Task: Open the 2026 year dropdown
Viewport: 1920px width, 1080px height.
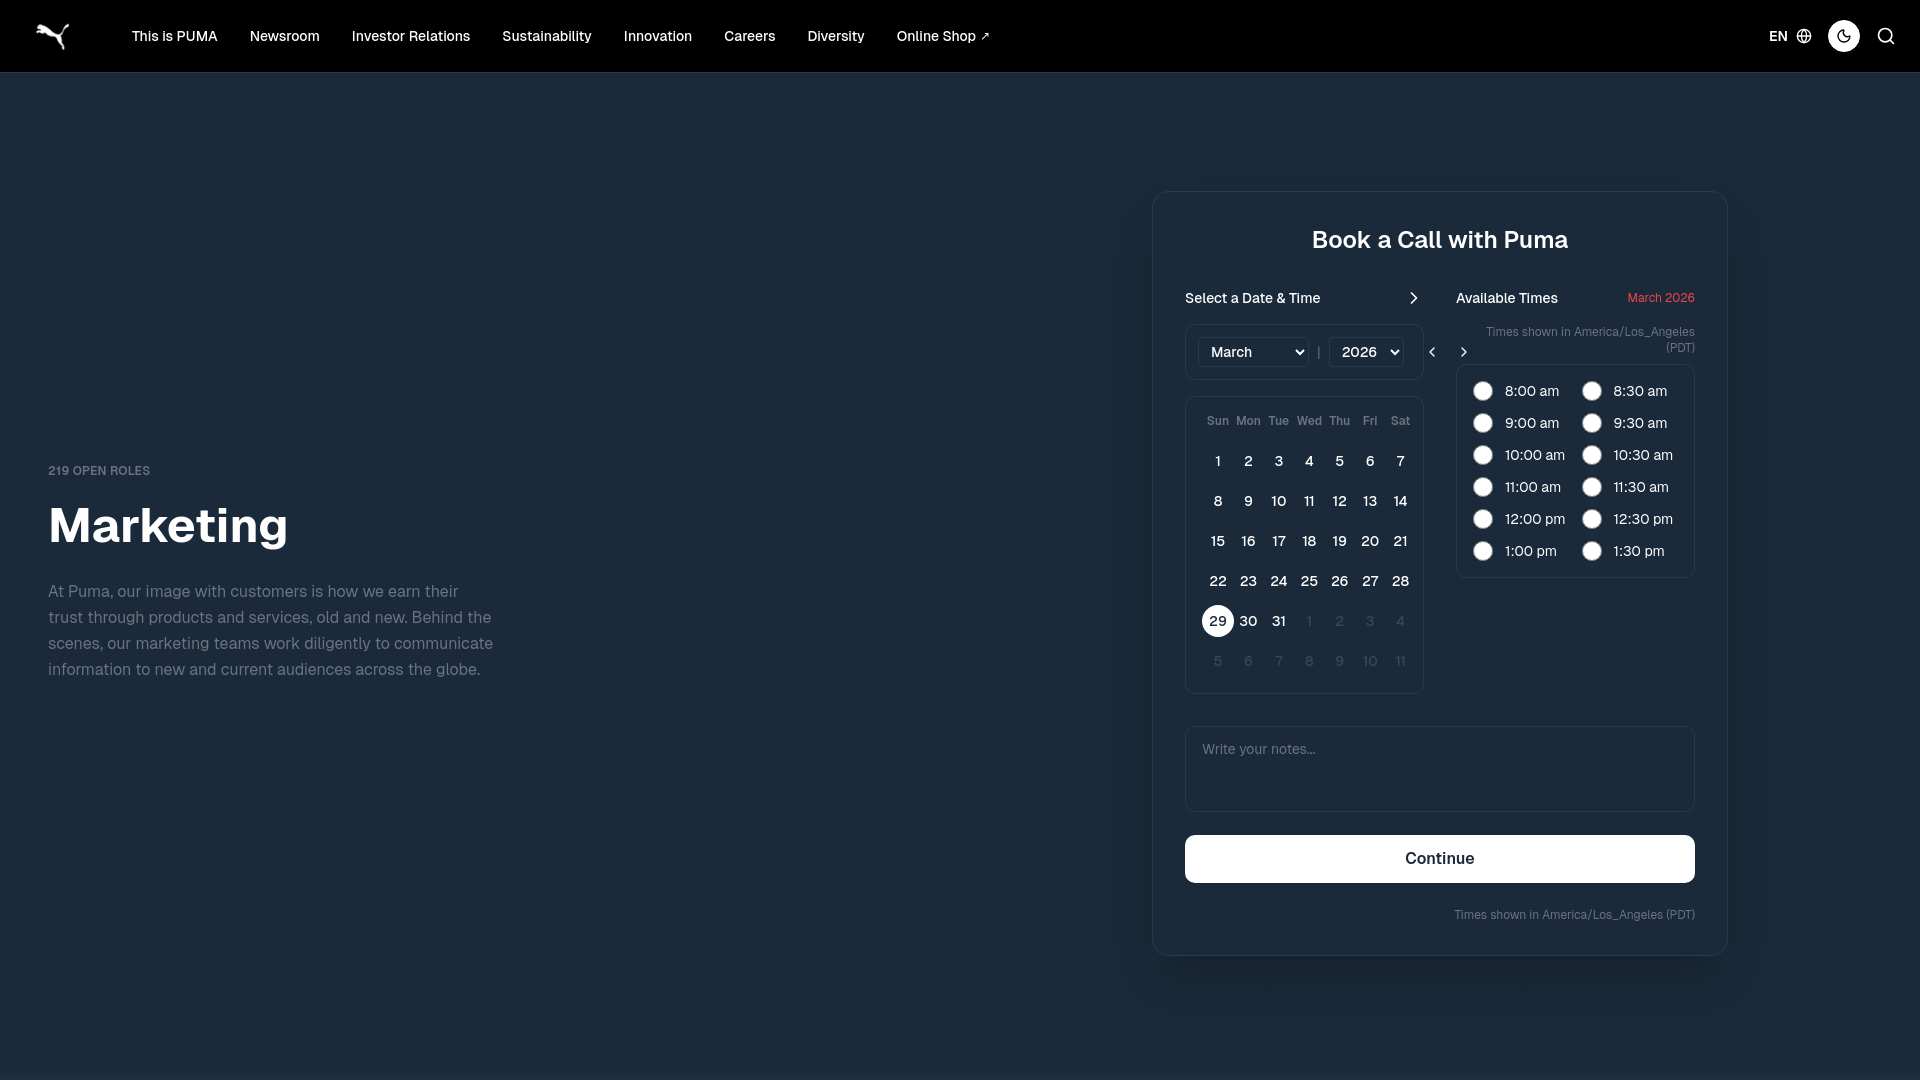Action: coord(1366,352)
